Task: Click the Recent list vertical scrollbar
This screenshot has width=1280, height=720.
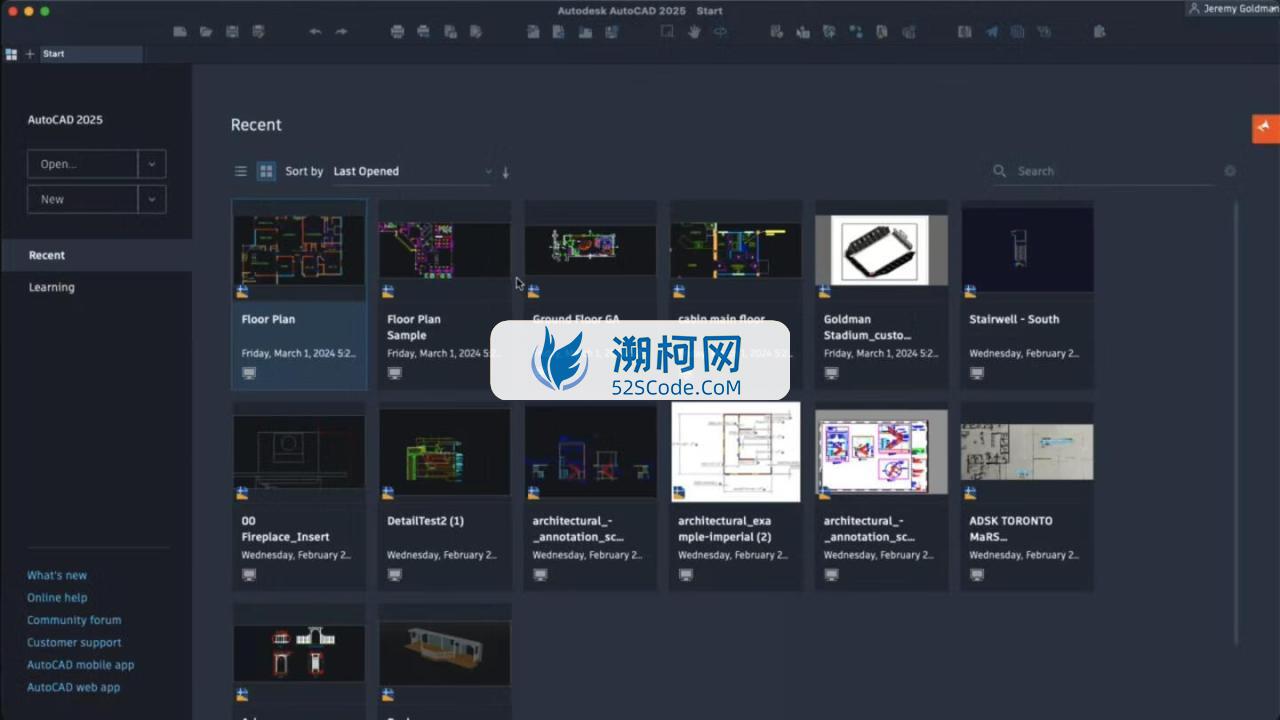Action: point(1237,420)
